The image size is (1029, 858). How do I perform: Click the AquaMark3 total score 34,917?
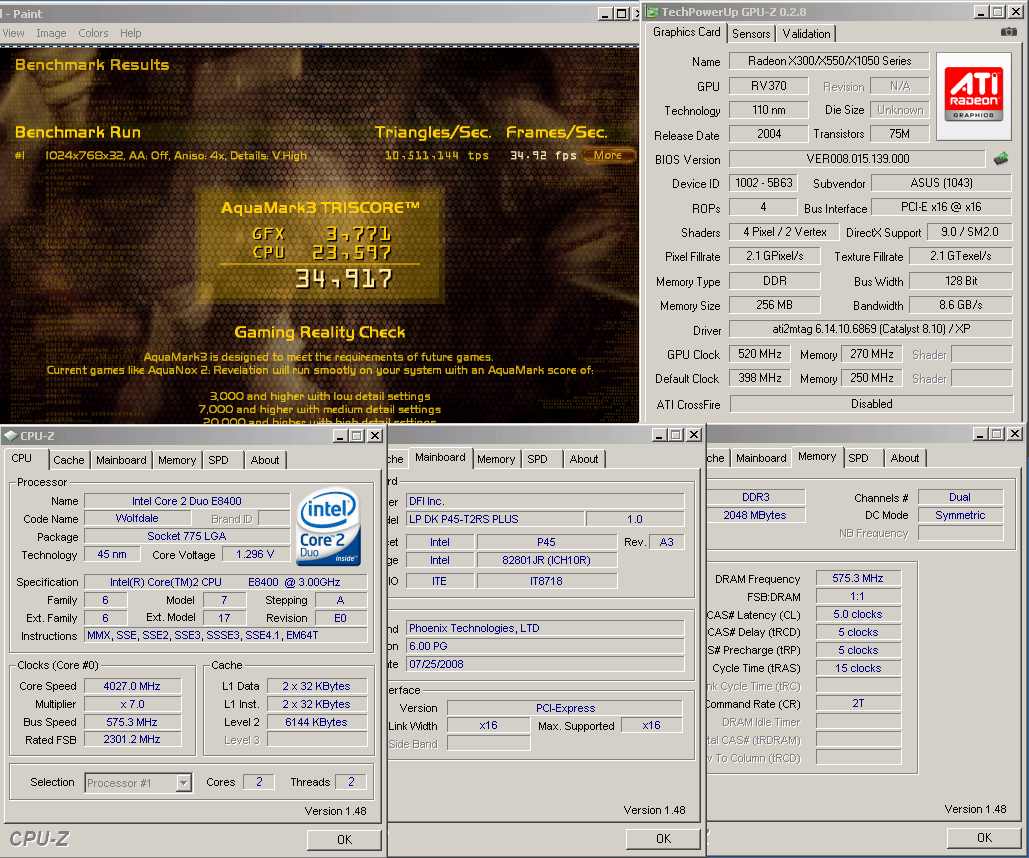(x=343, y=279)
